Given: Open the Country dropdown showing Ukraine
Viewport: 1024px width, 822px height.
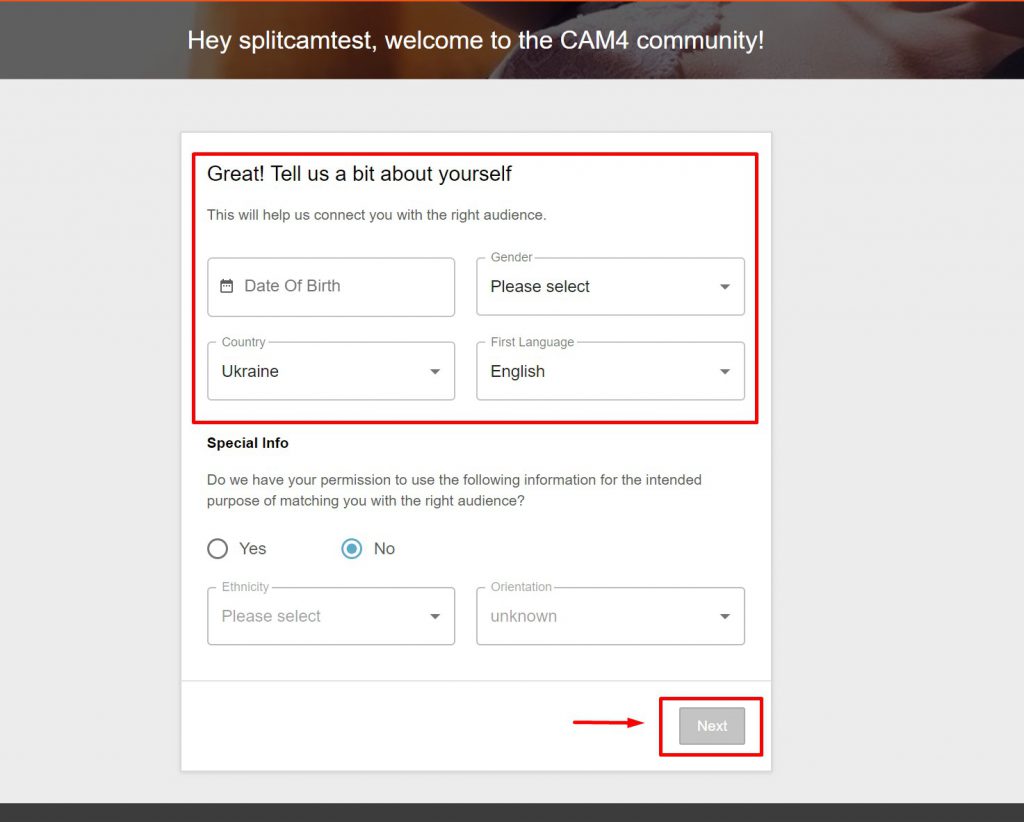Looking at the screenshot, I should point(331,371).
